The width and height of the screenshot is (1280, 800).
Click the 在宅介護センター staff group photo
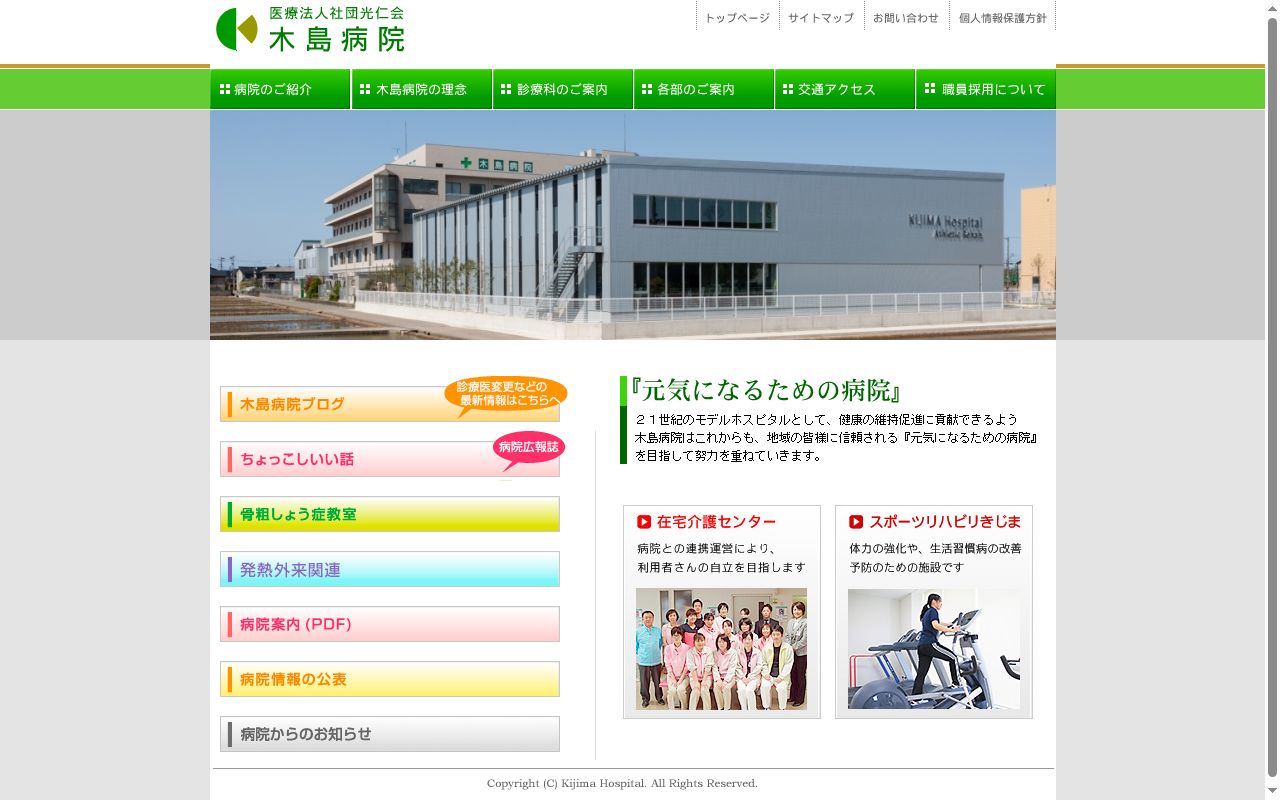[x=721, y=649]
